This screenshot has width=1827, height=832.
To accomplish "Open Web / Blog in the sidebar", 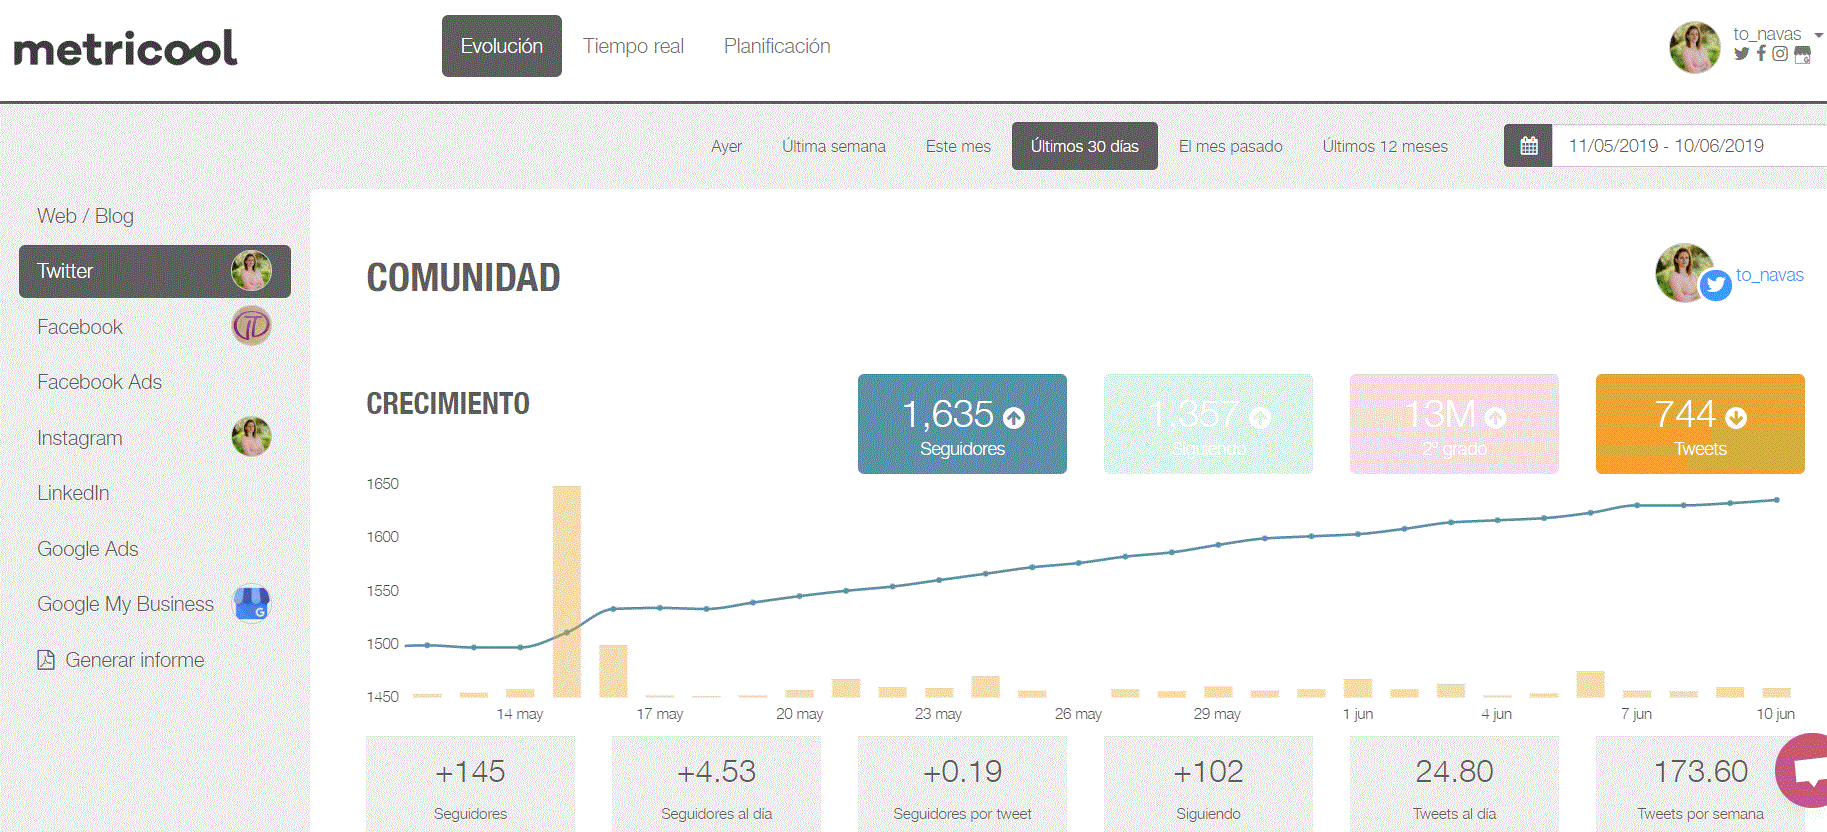I will point(85,216).
